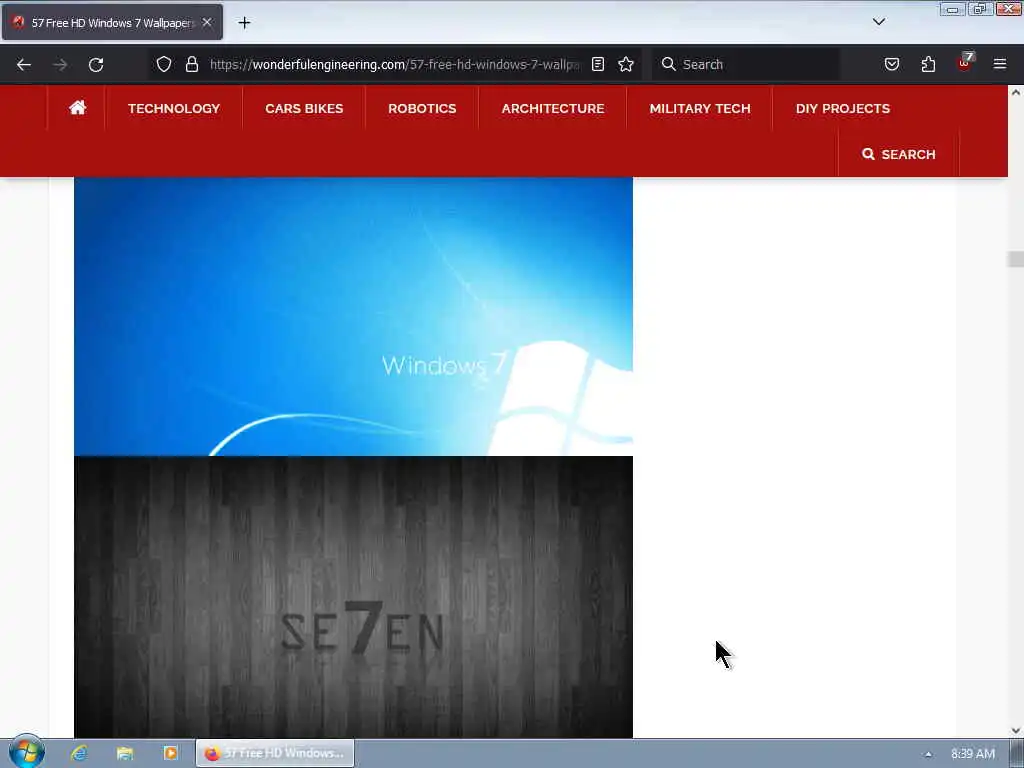Open the CARS BIKES menu item

pyautogui.click(x=304, y=108)
